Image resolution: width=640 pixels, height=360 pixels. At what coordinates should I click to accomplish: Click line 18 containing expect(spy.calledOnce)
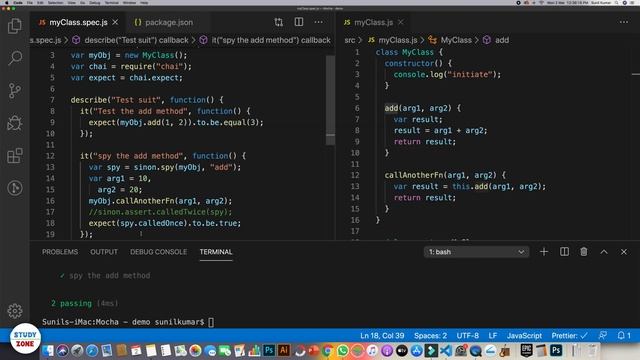click(164, 223)
